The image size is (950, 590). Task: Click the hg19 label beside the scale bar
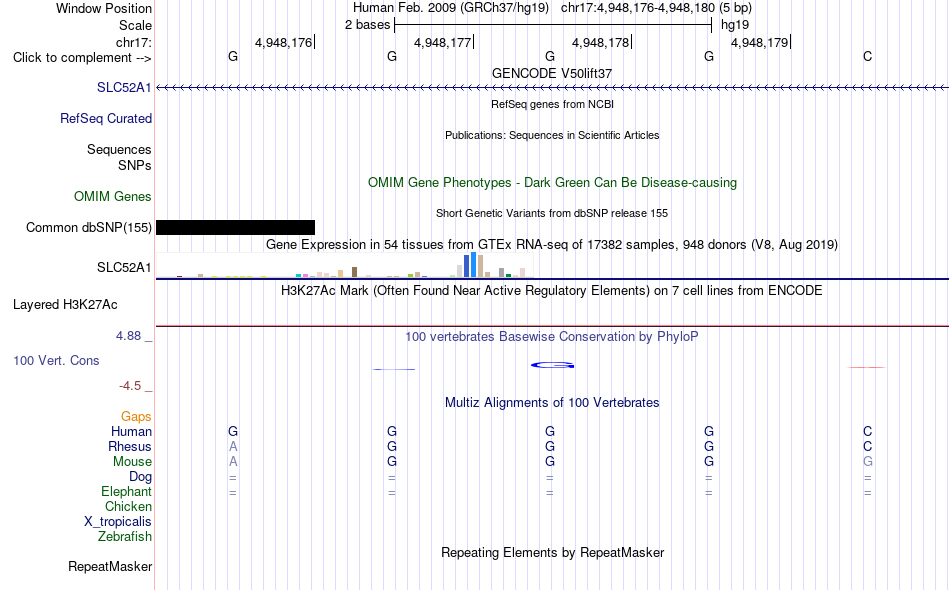[735, 25]
